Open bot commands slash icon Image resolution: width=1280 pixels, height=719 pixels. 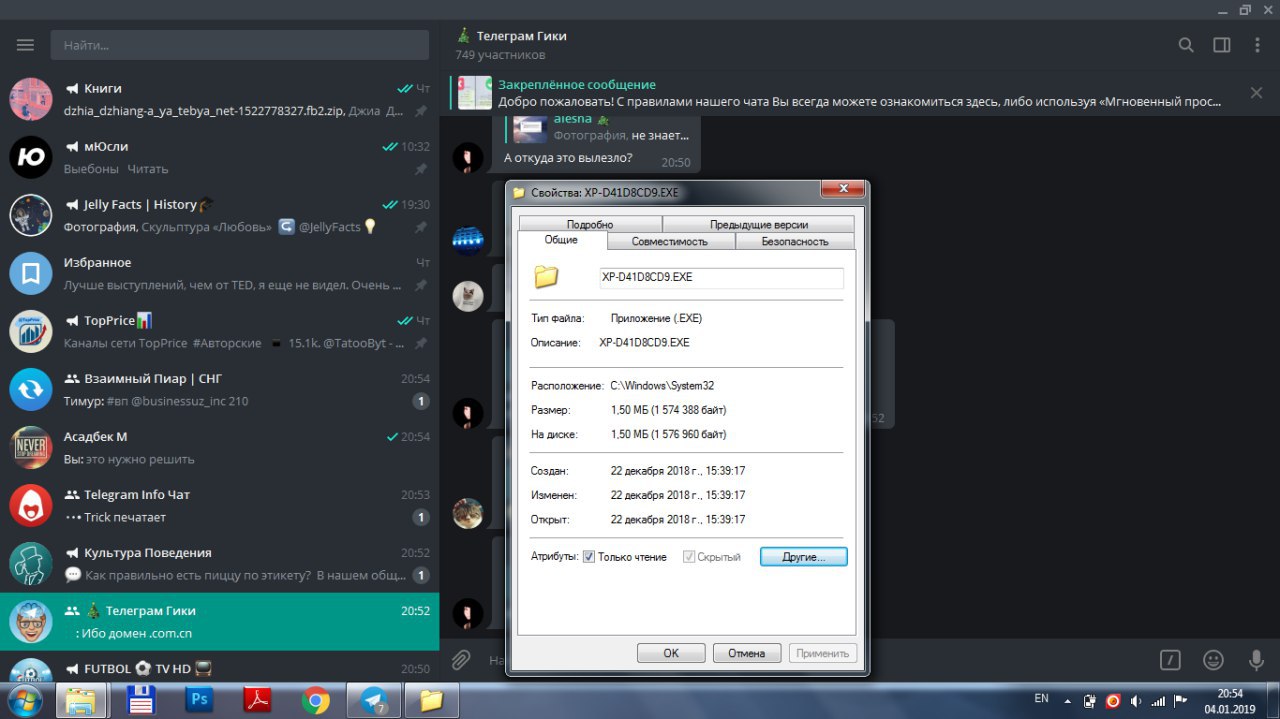(1169, 660)
